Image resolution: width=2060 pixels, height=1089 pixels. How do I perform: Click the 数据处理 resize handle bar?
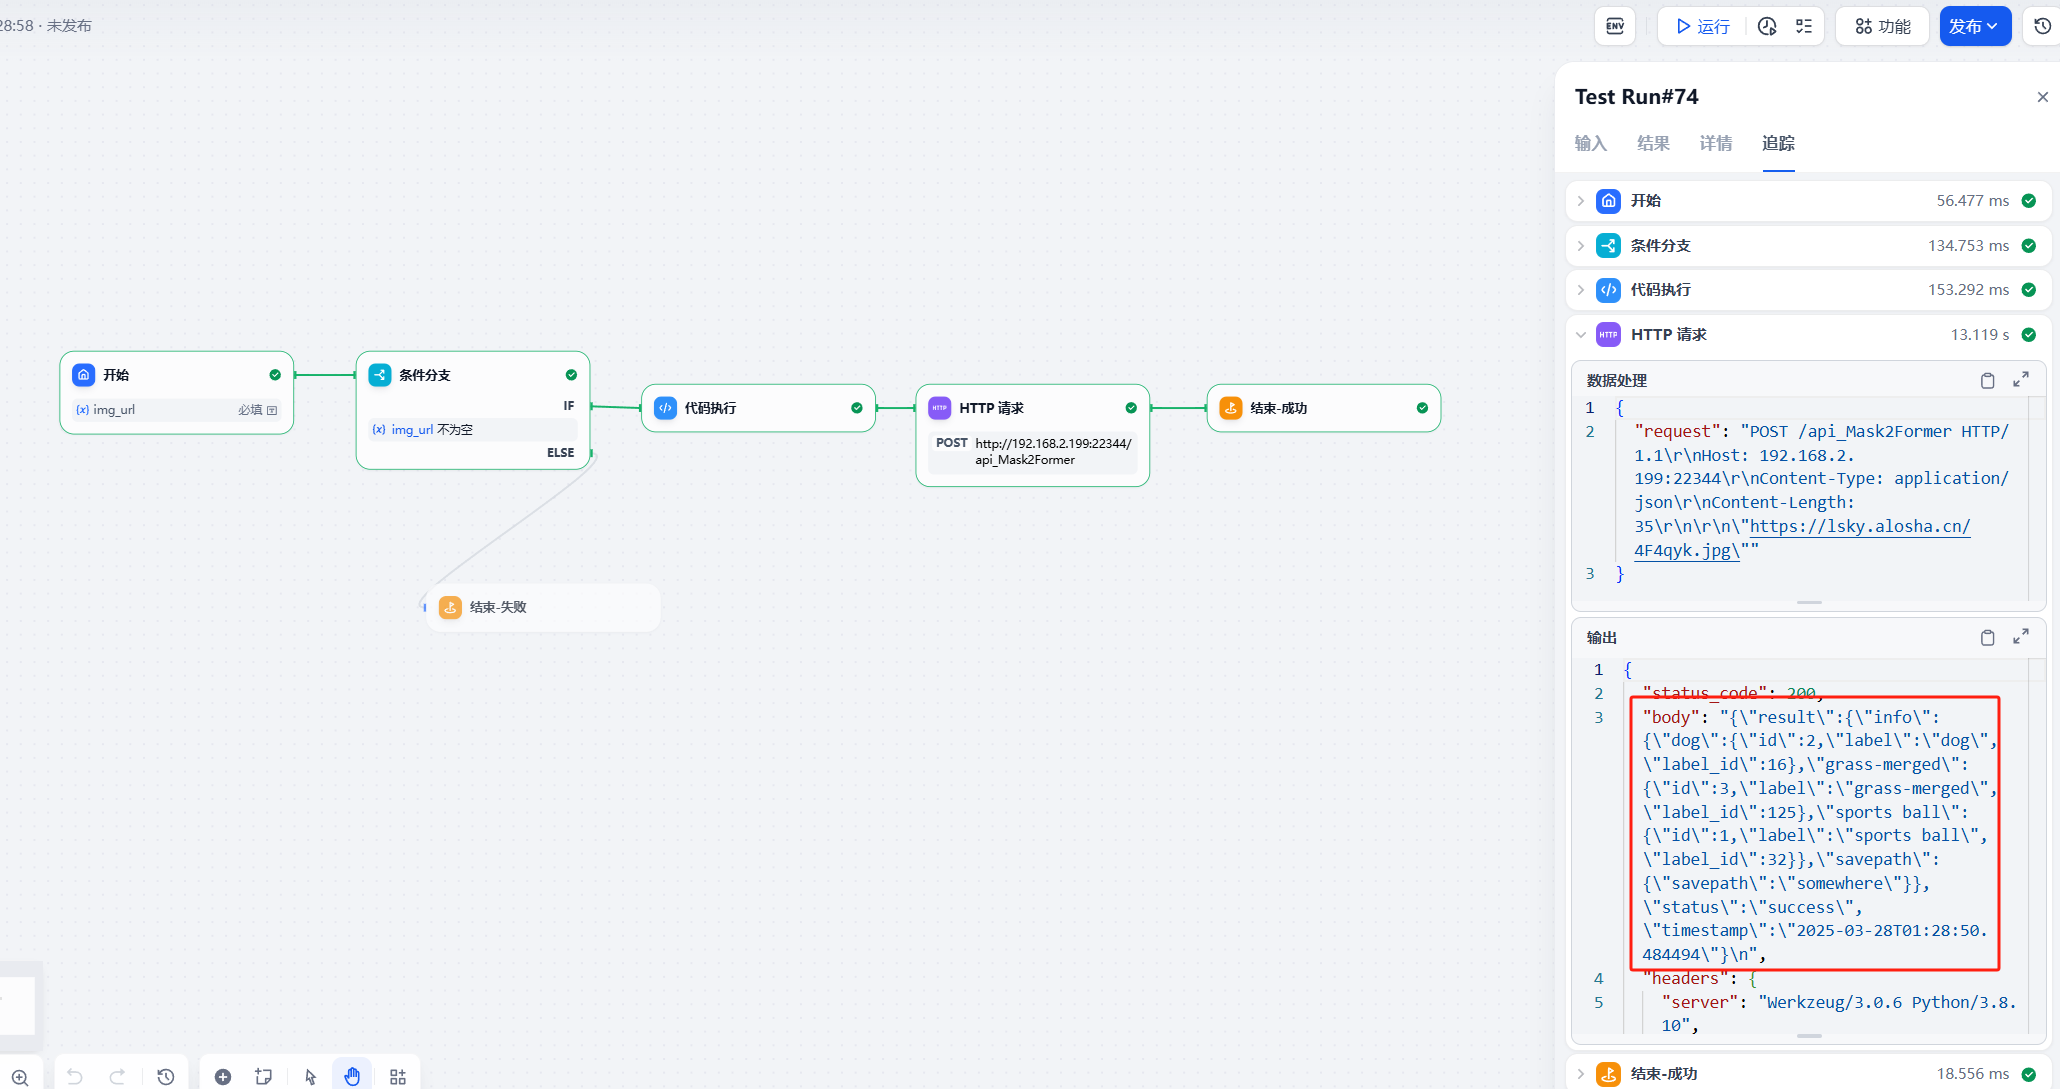pos(1809,603)
